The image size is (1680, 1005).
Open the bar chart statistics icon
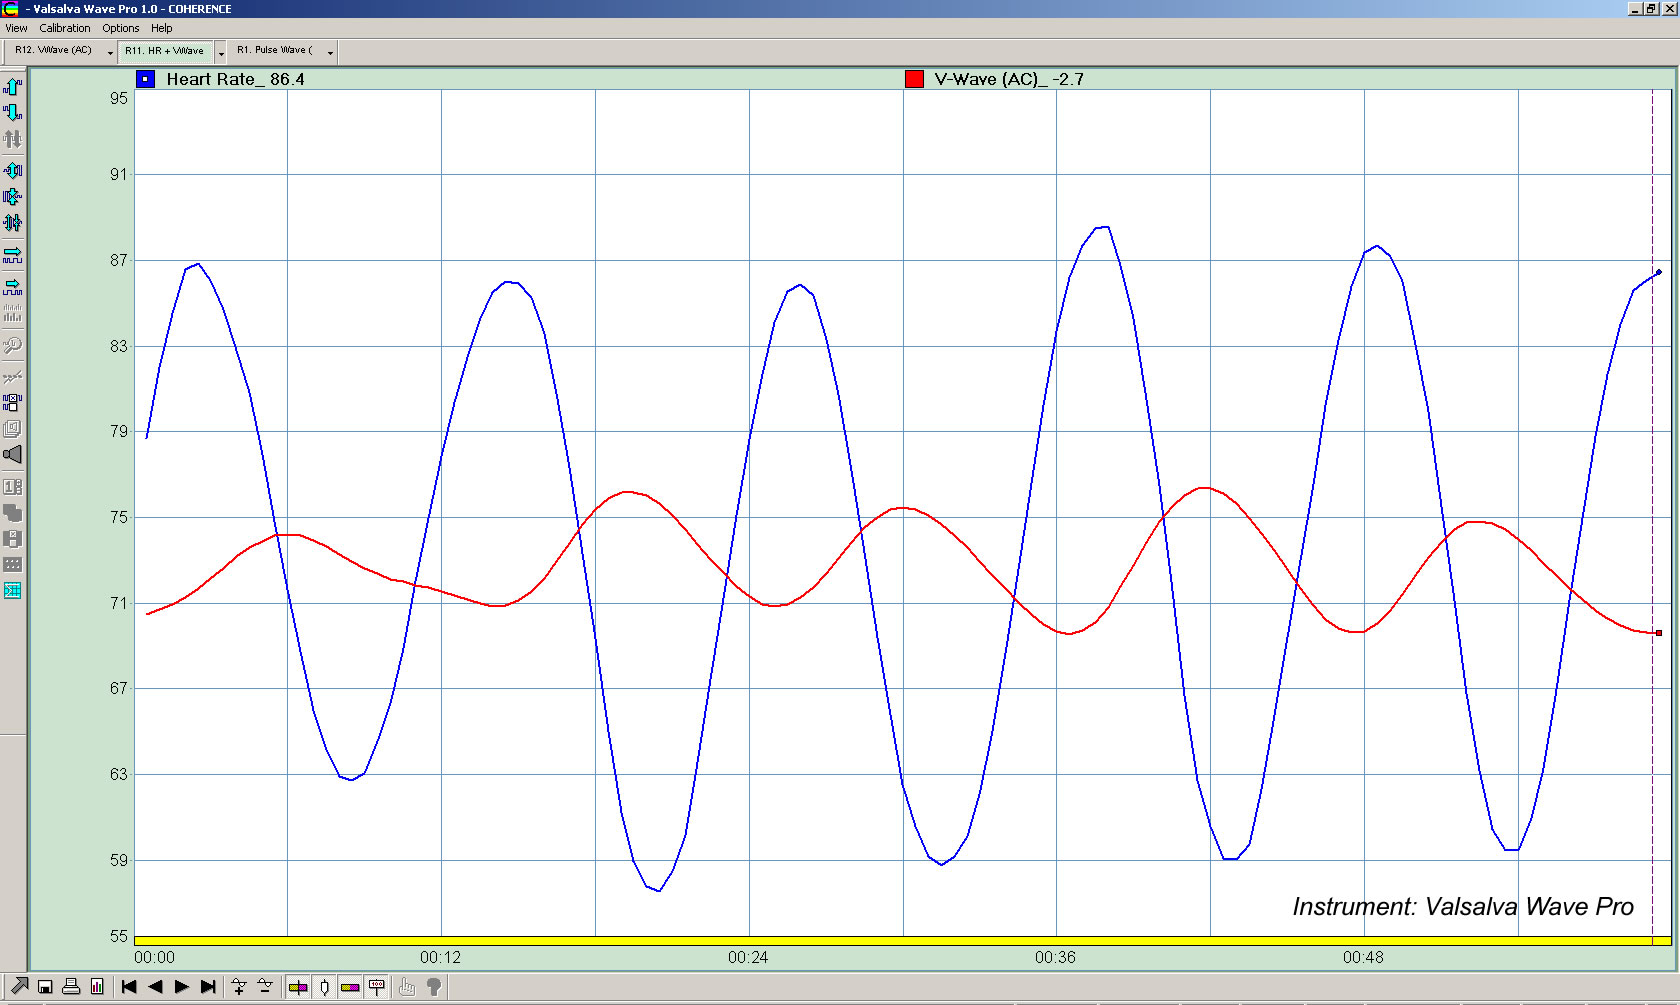coord(97,987)
